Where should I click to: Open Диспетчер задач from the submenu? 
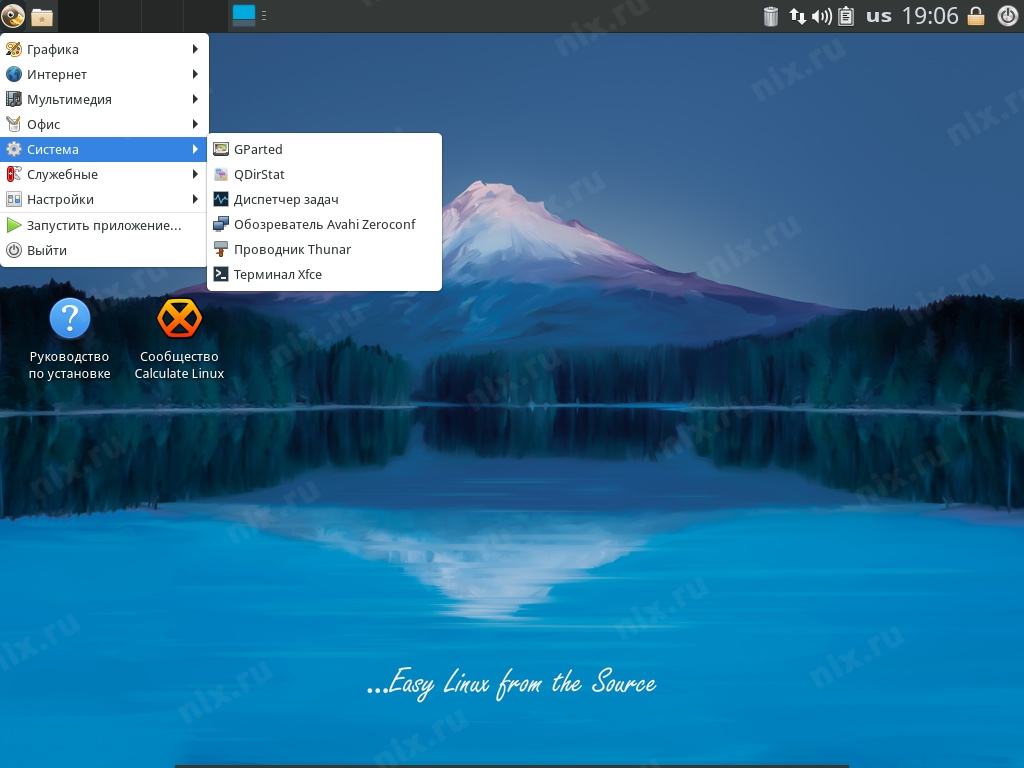point(285,199)
